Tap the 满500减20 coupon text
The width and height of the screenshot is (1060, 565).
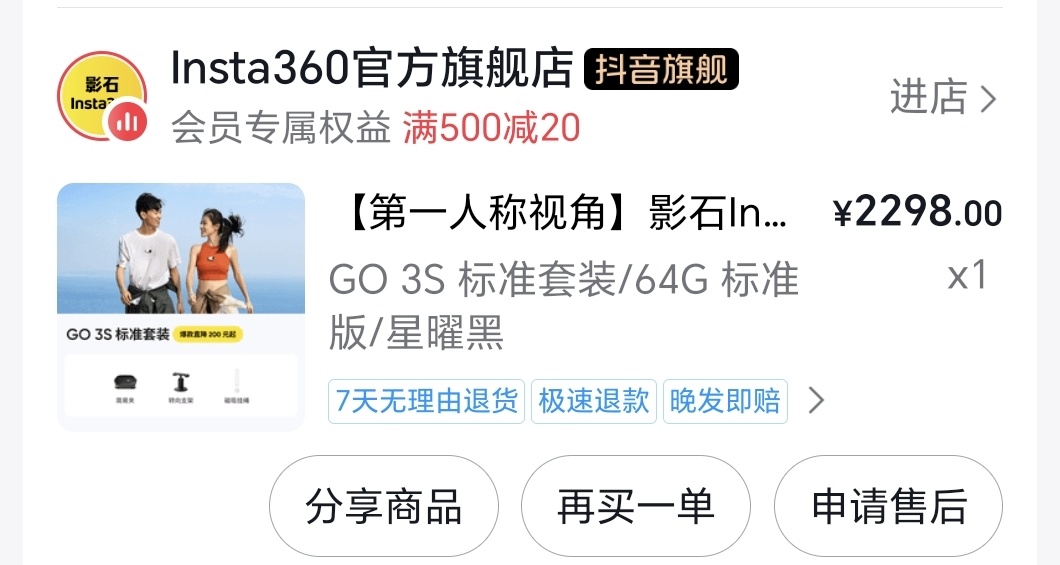491,128
